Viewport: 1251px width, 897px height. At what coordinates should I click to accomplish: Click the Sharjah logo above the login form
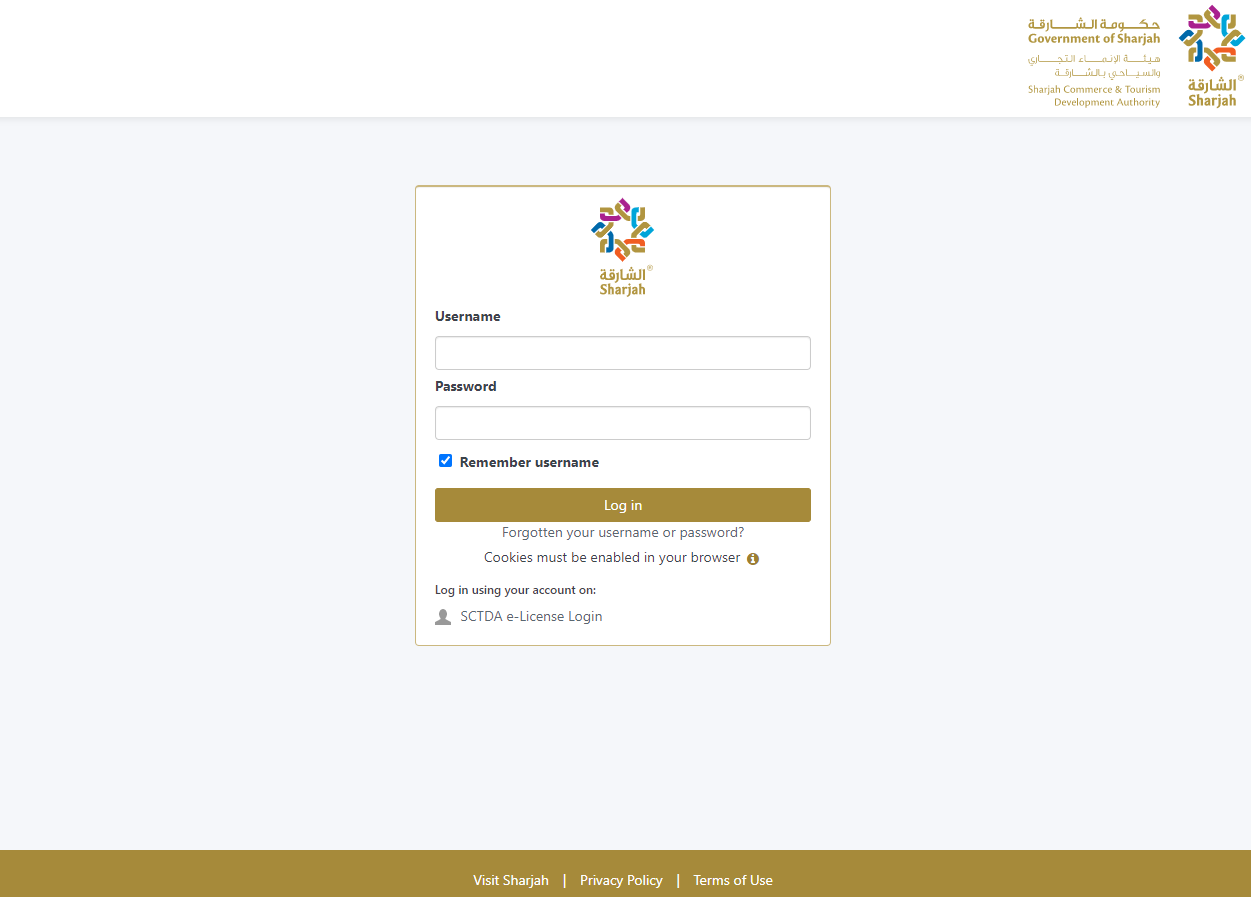tap(622, 246)
